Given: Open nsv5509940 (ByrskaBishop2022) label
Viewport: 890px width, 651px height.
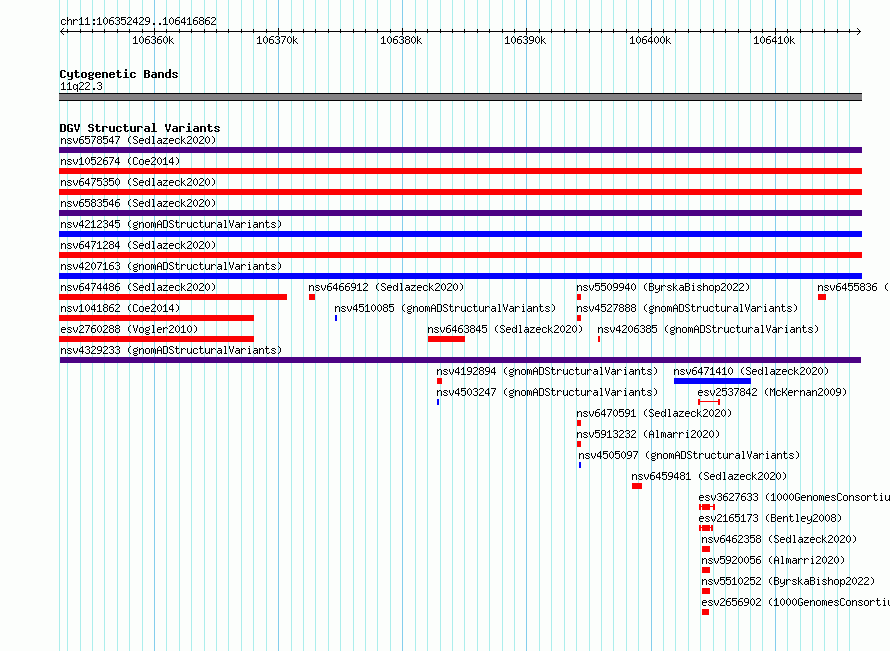Looking at the screenshot, I should coord(663,287).
